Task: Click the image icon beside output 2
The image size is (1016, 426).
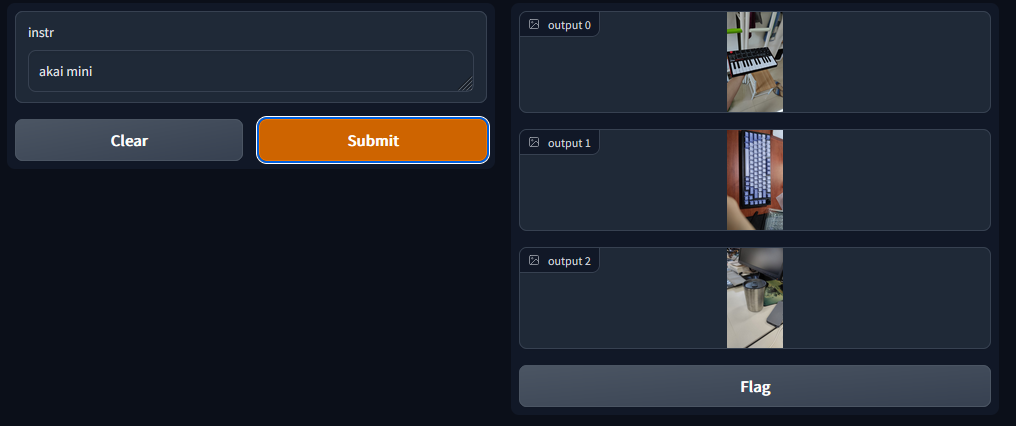Action: click(x=534, y=261)
